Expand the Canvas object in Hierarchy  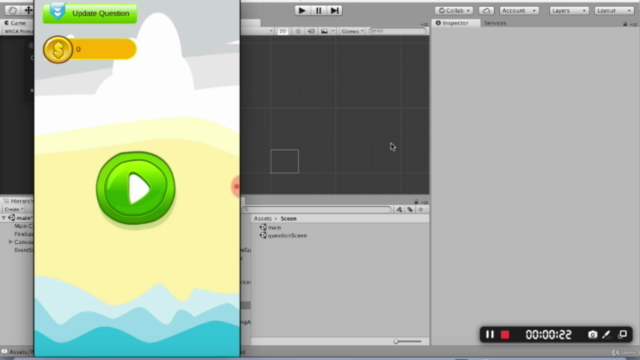[x=11, y=242]
